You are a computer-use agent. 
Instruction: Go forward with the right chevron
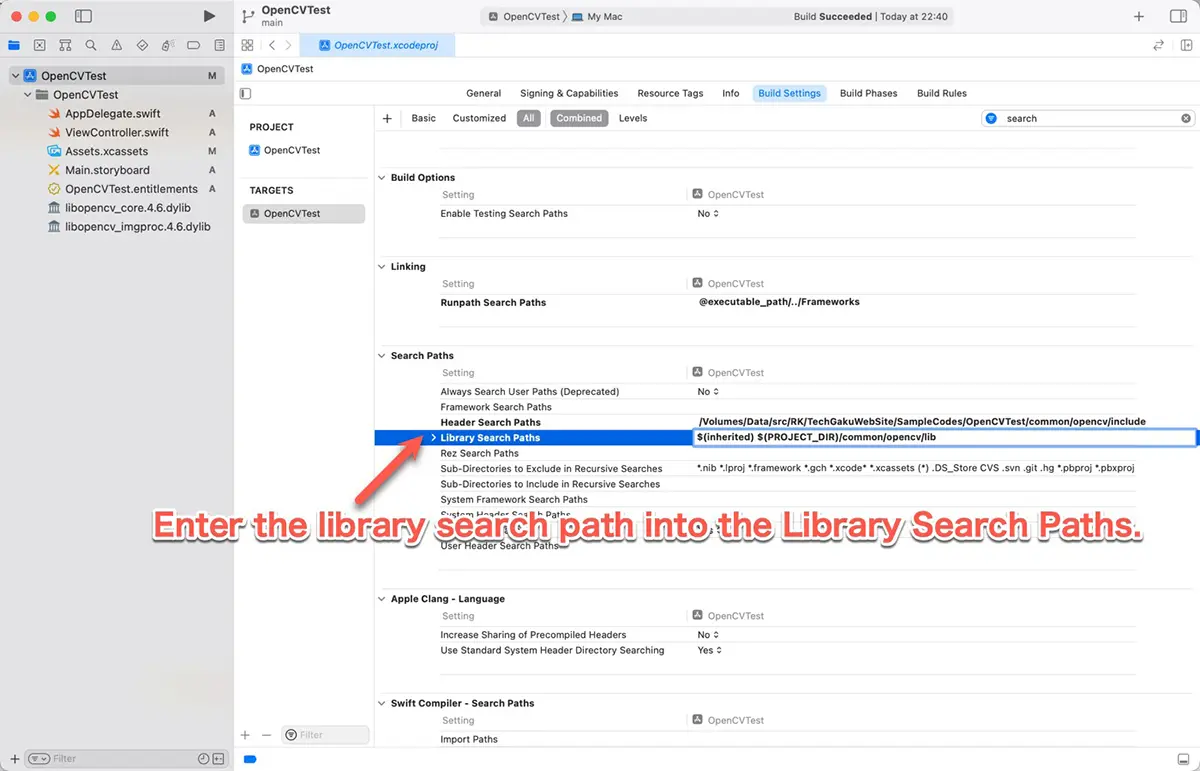point(289,45)
